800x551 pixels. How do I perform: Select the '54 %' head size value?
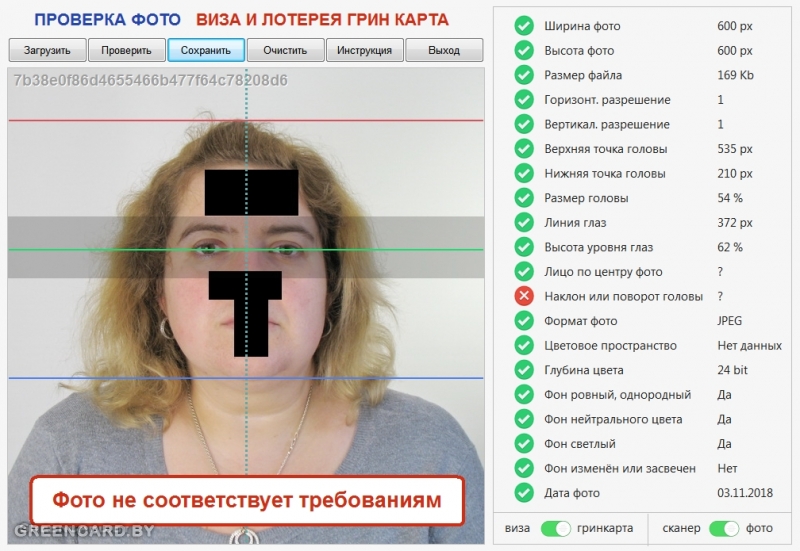[x=730, y=198]
